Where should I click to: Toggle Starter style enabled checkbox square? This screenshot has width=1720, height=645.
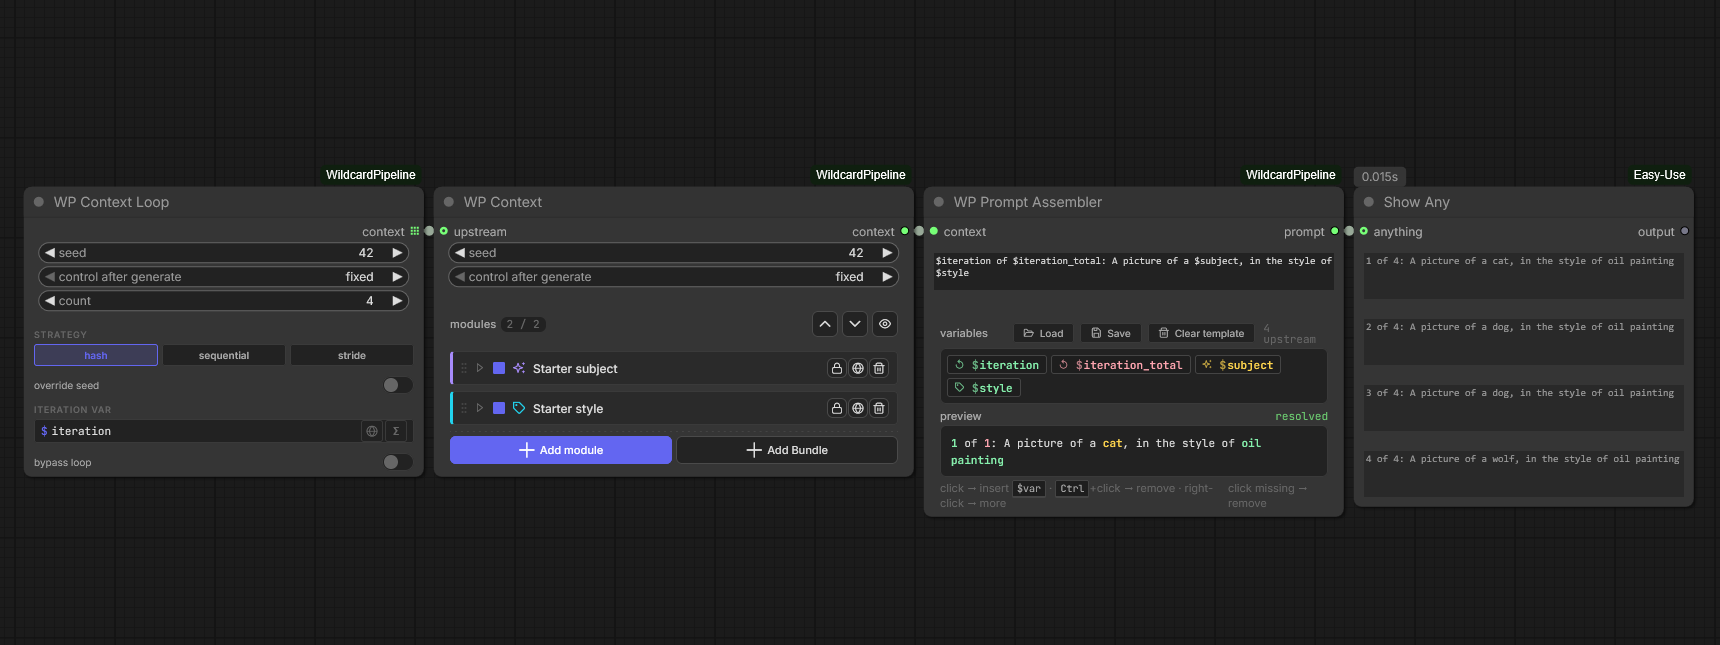pos(499,408)
